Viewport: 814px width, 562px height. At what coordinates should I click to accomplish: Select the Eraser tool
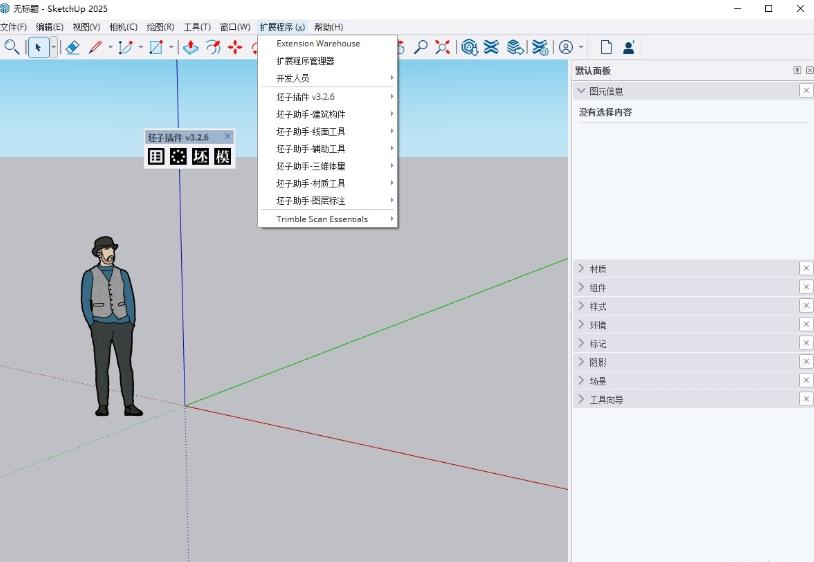[73, 47]
